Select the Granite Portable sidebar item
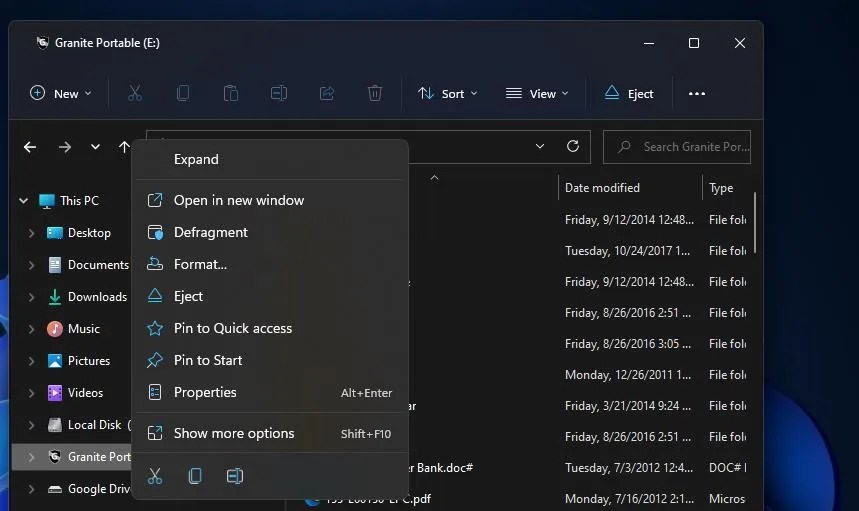This screenshot has width=859, height=511. pos(71,457)
